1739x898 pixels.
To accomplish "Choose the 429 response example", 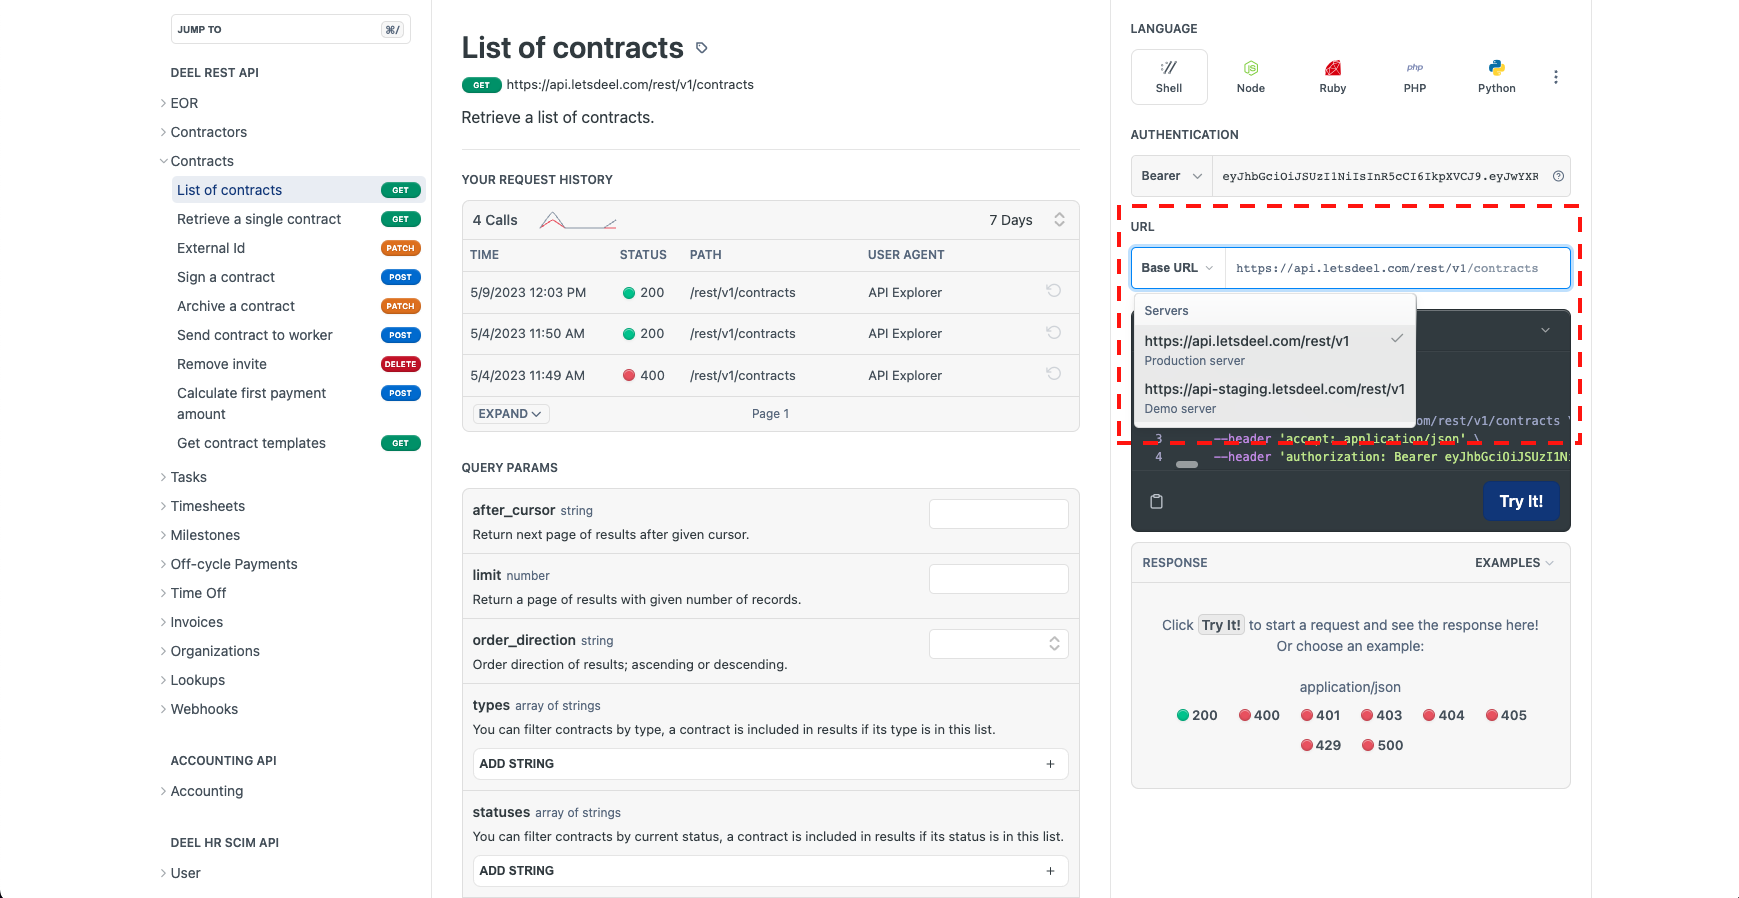I will 1320,745.
